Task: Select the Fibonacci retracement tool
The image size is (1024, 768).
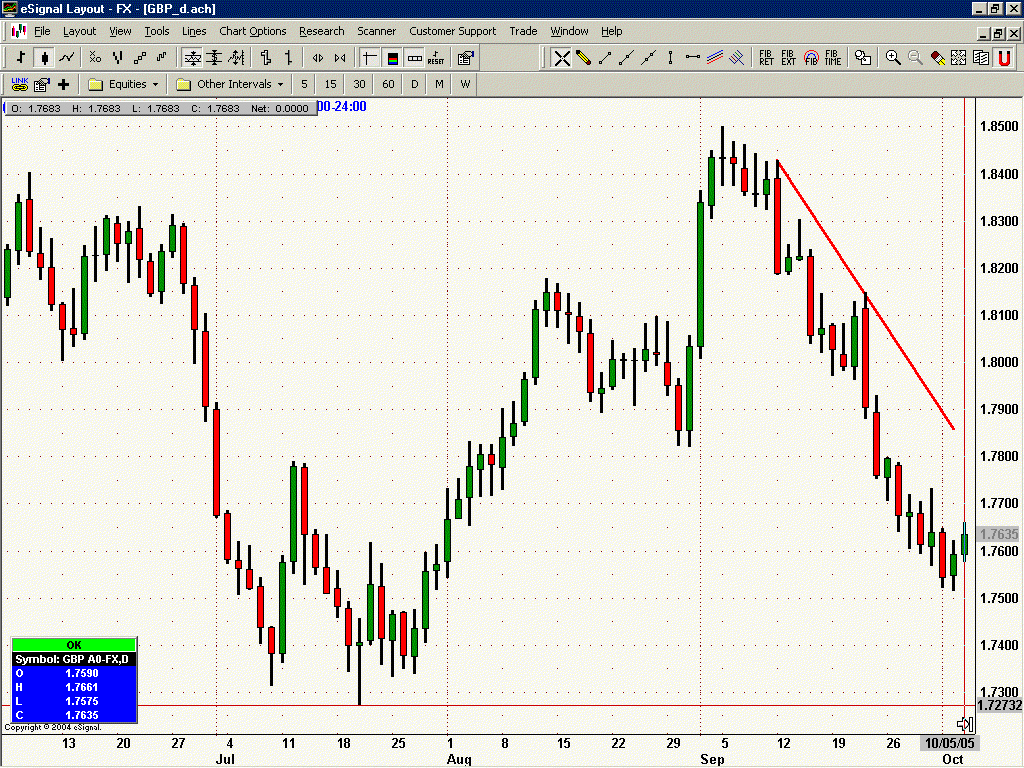Action: pos(766,58)
